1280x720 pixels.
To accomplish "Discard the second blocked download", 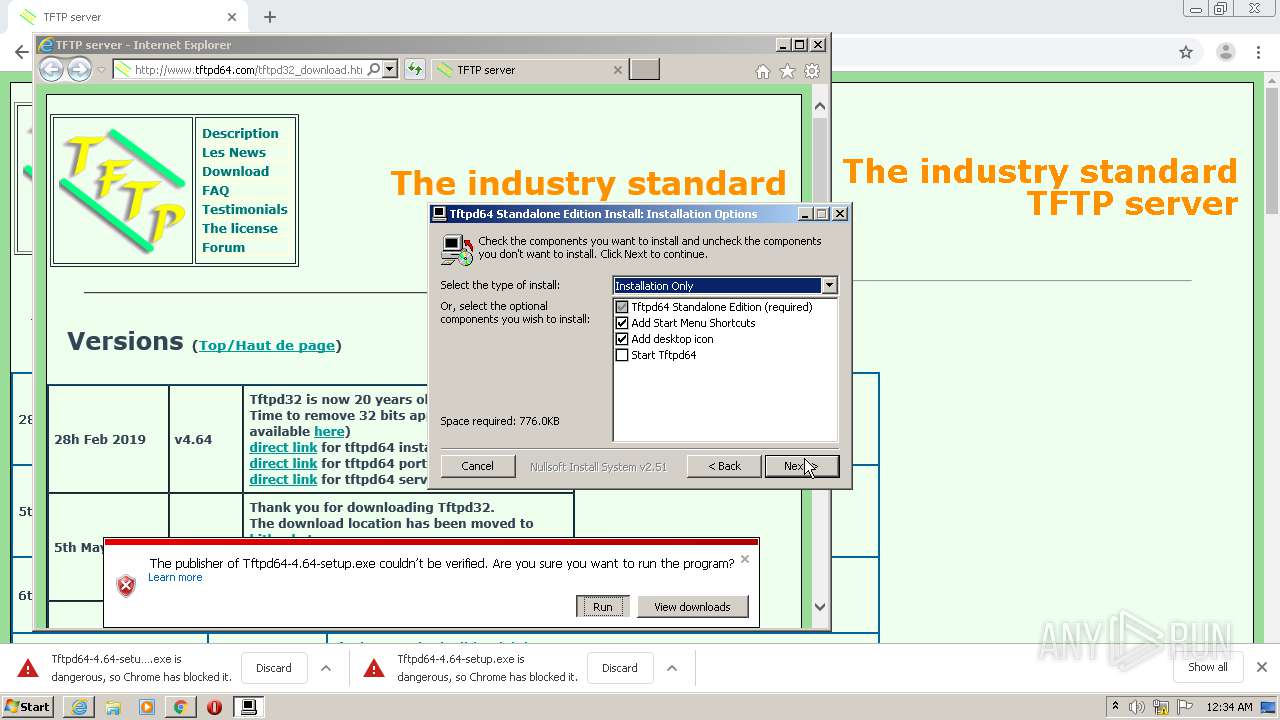I will click(x=620, y=668).
